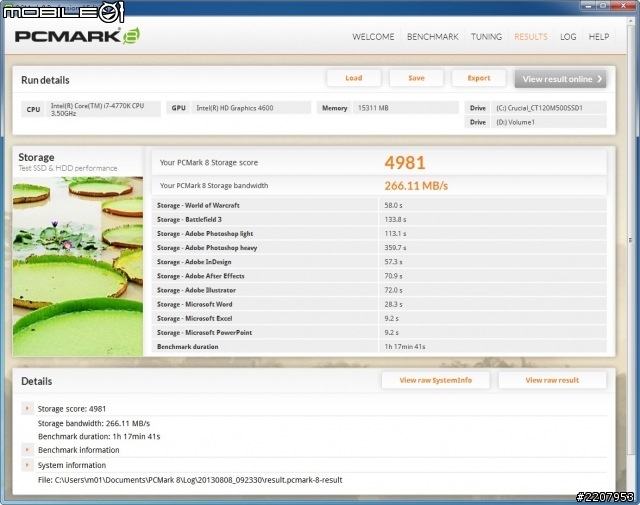The image size is (640, 505).
Task: Click View raw result button
Action: point(552,380)
